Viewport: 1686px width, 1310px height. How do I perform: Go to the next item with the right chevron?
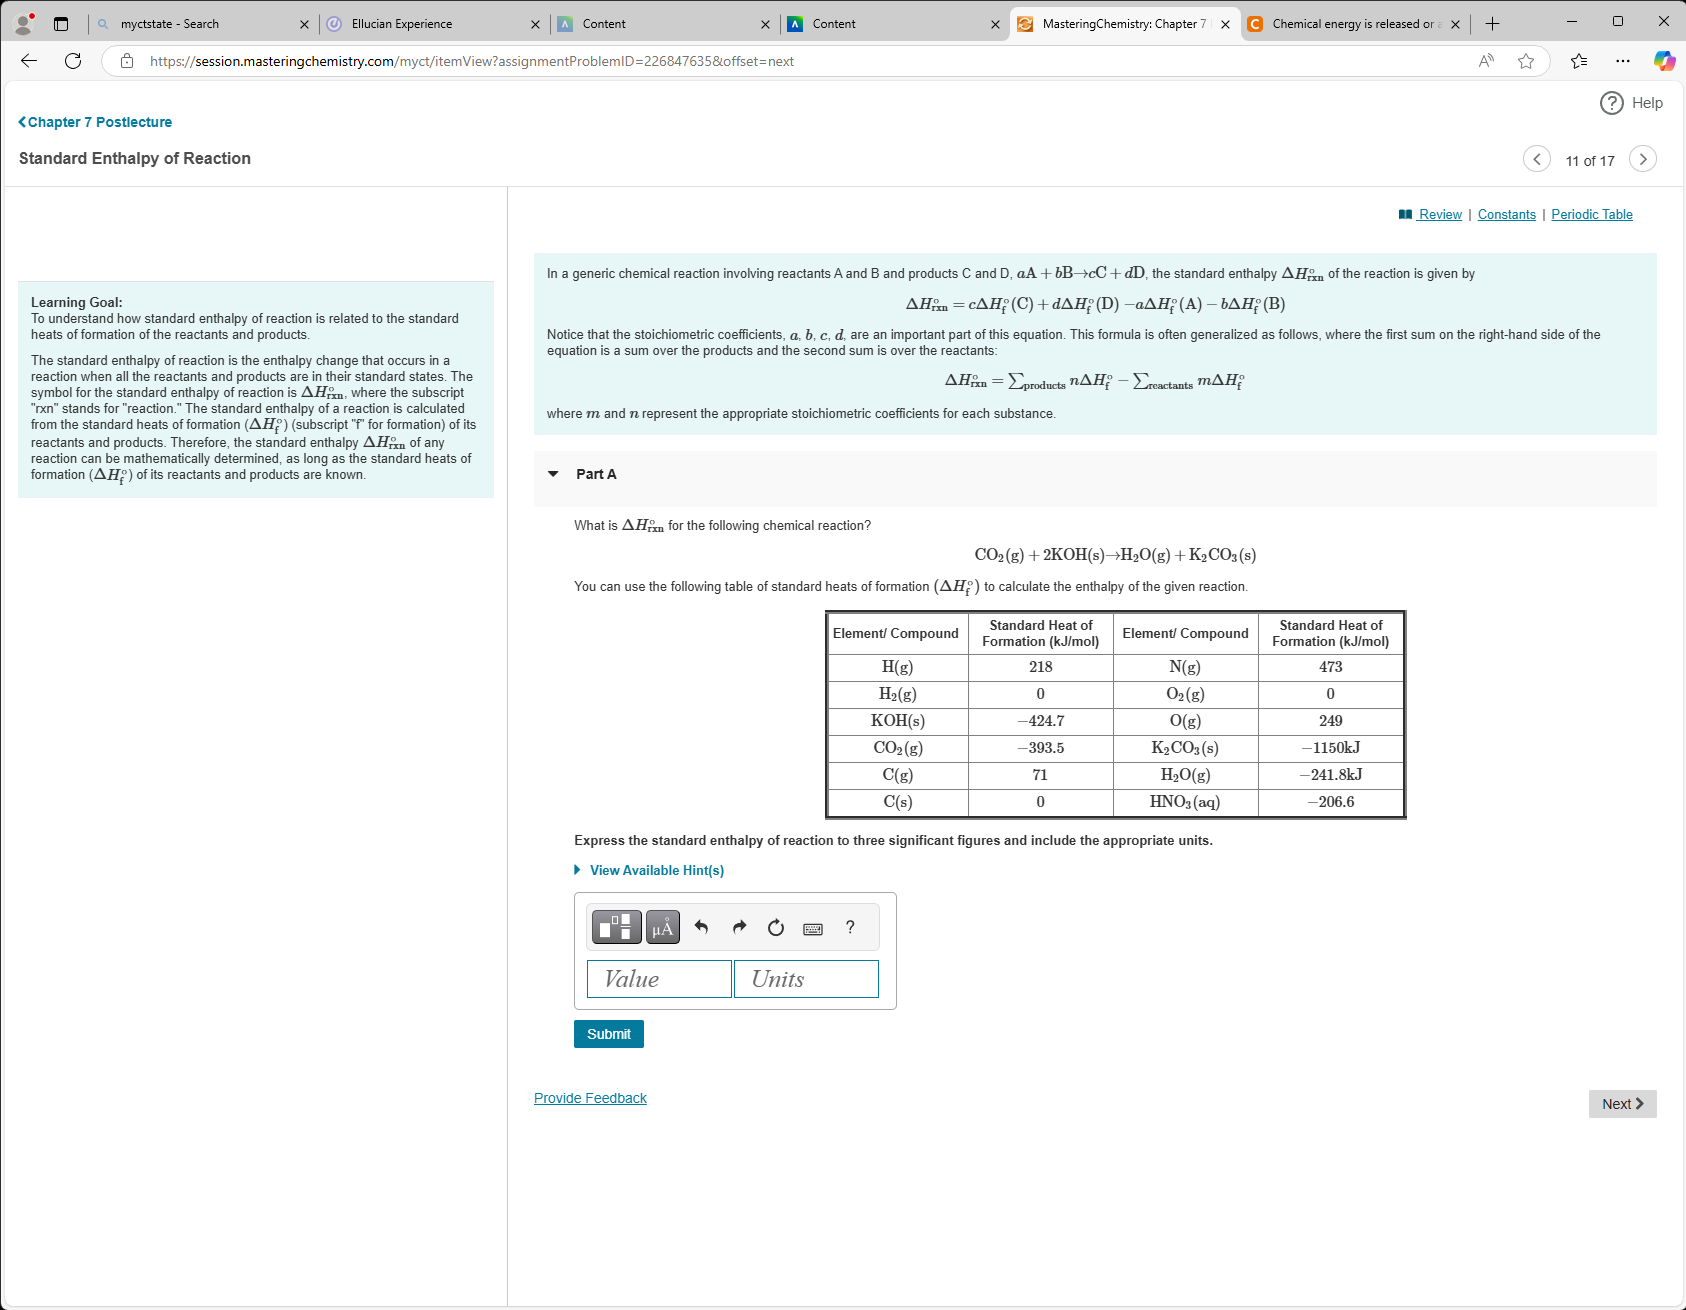pyautogui.click(x=1643, y=159)
